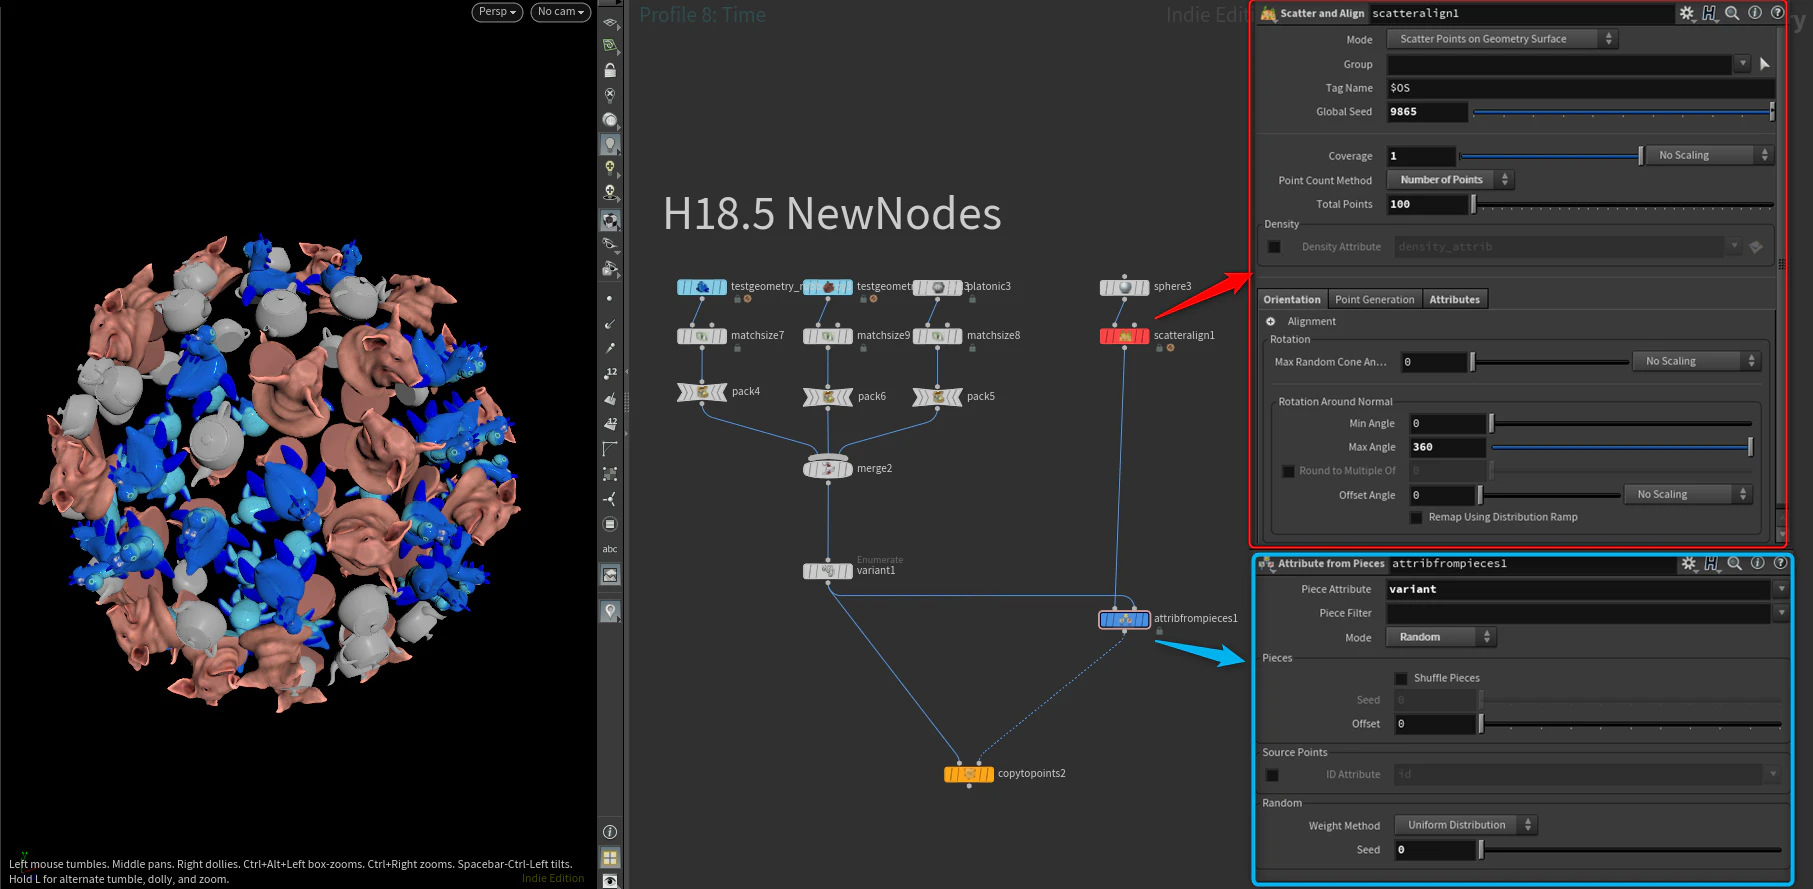
Task: Open Coverage No Scaling dropdown
Action: click(x=1710, y=155)
